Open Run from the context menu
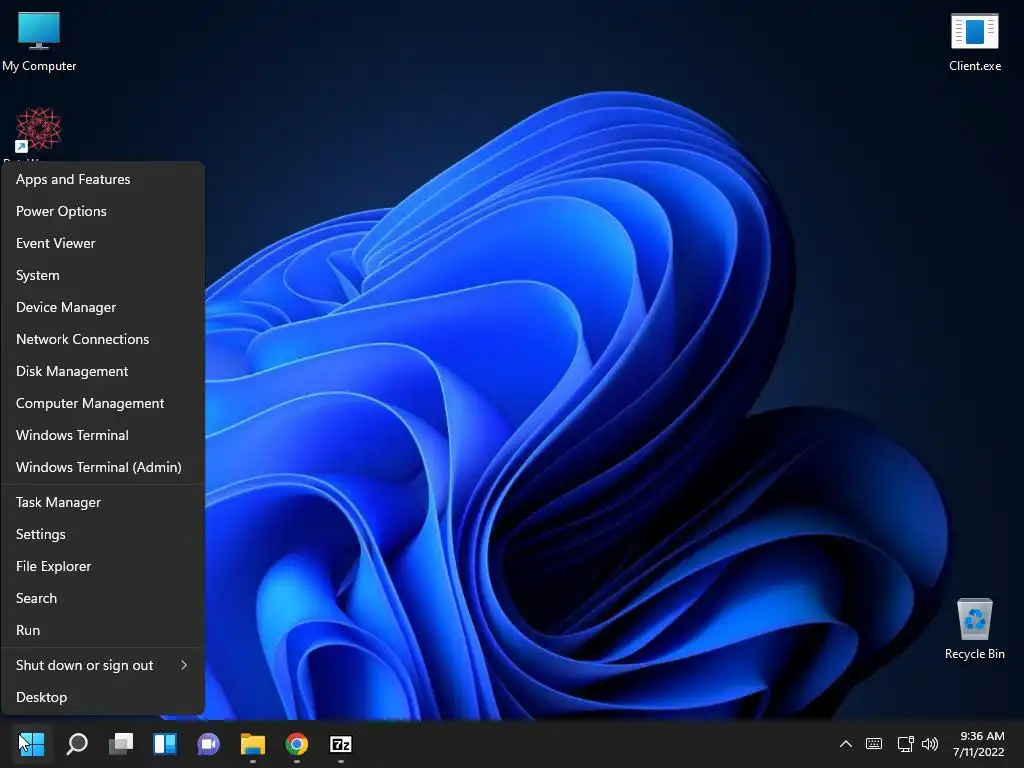The height and width of the screenshot is (768, 1024). click(103, 630)
